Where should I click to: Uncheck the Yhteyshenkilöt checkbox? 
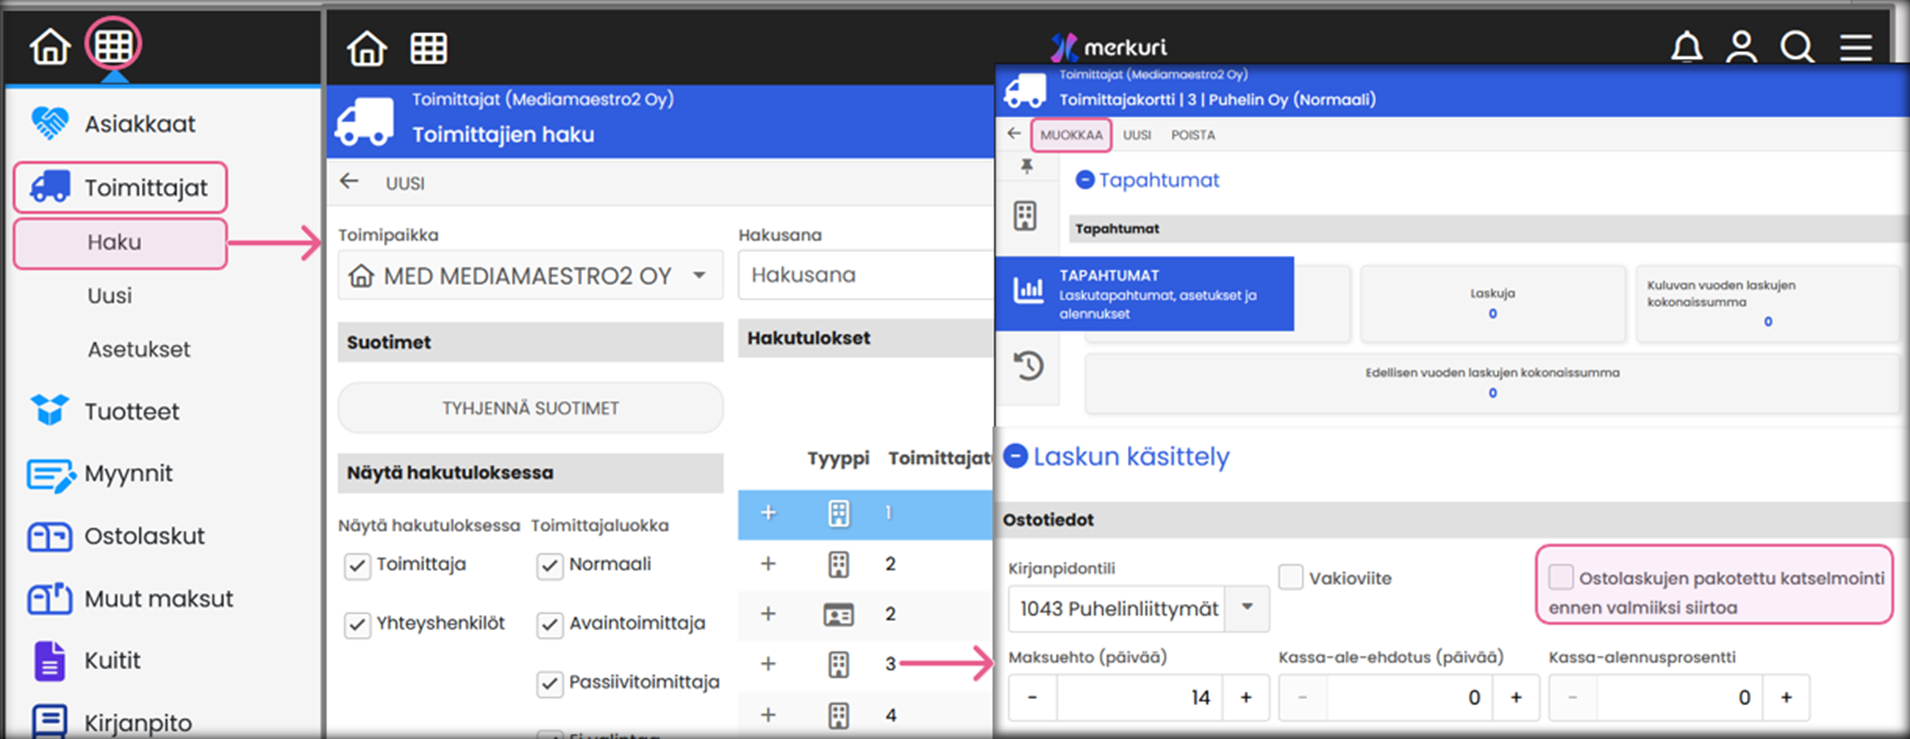(357, 625)
